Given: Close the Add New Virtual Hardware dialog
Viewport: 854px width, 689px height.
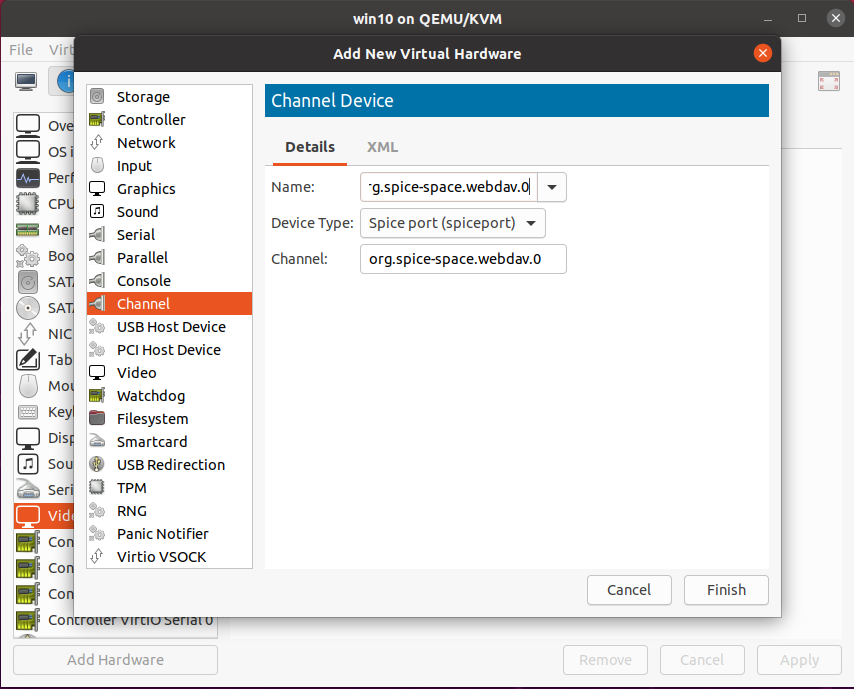Looking at the screenshot, I should 762,53.
